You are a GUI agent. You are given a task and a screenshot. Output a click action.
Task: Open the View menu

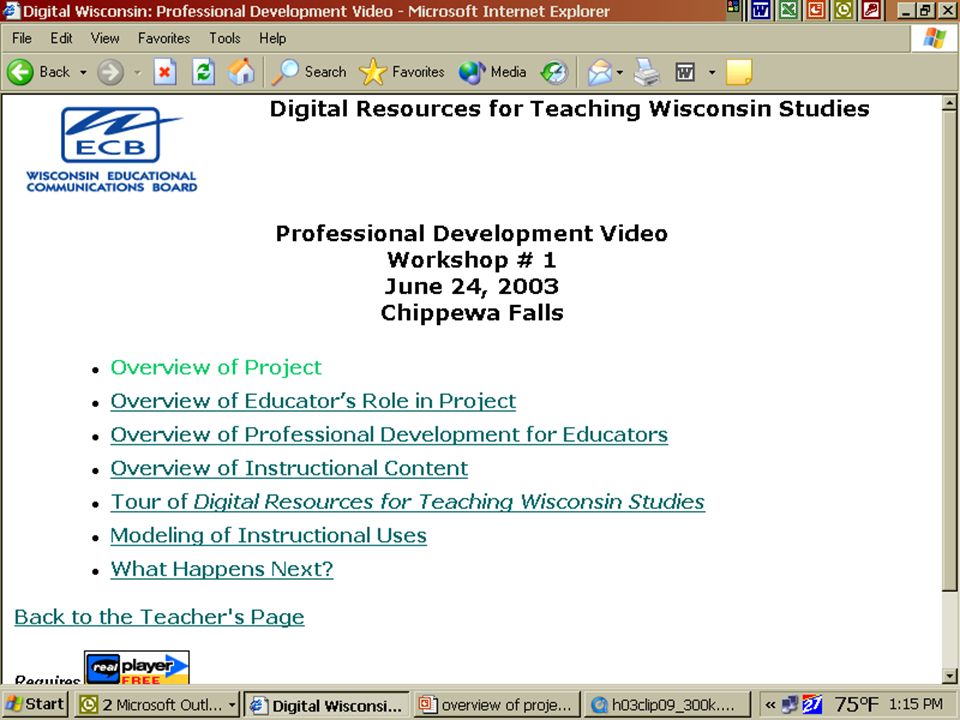pos(105,39)
